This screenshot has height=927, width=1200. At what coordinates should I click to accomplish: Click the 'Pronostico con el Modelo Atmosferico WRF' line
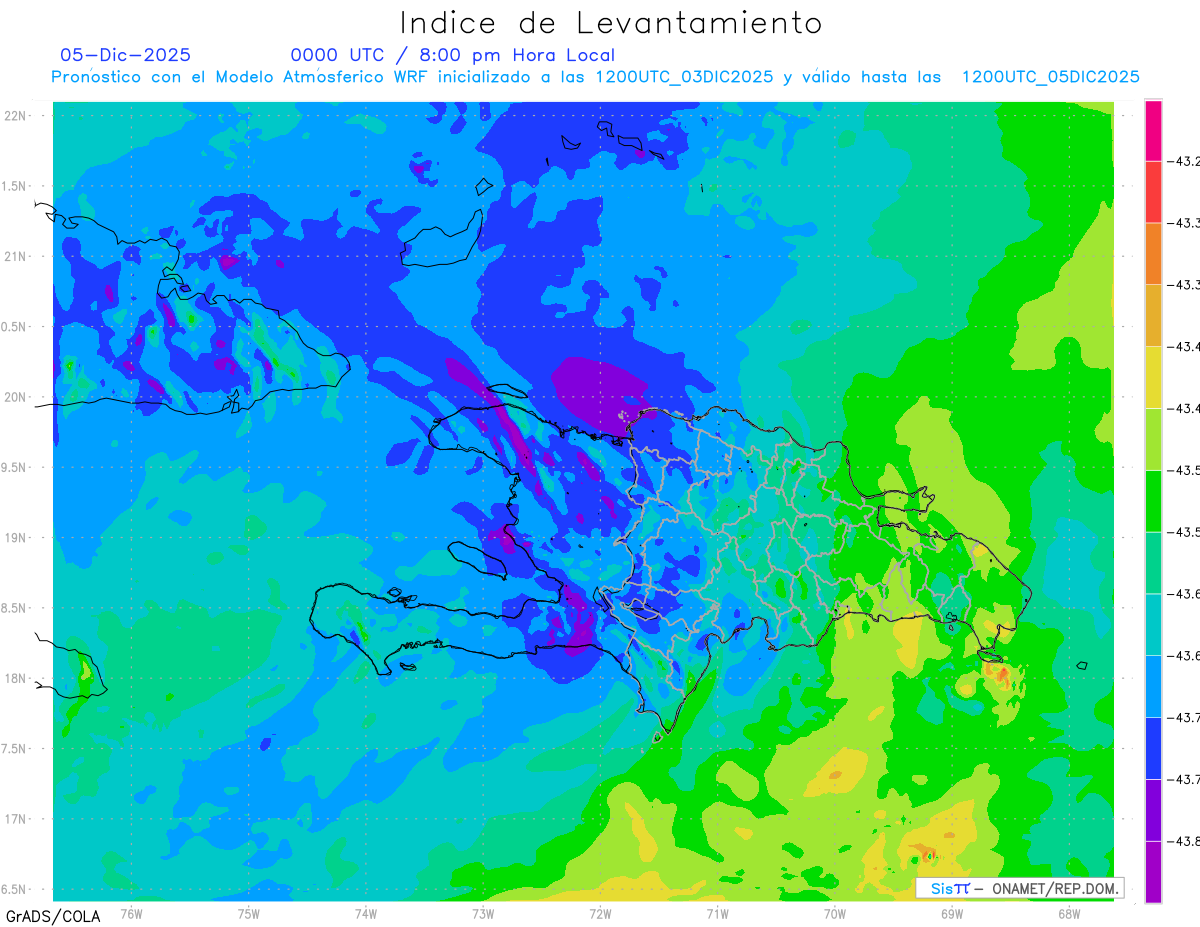point(595,77)
